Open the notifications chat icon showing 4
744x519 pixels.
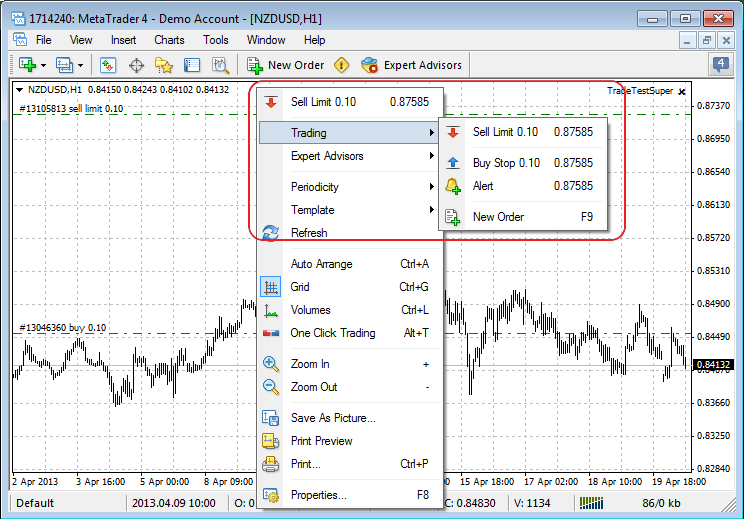pyautogui.click(x=720, y=64)
